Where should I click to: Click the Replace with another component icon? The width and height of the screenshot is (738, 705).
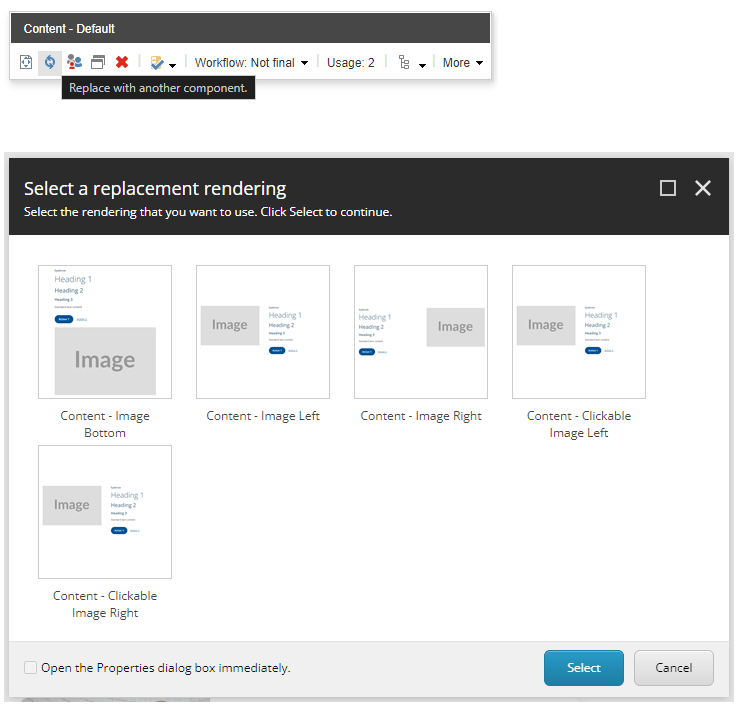click(49, 62)
